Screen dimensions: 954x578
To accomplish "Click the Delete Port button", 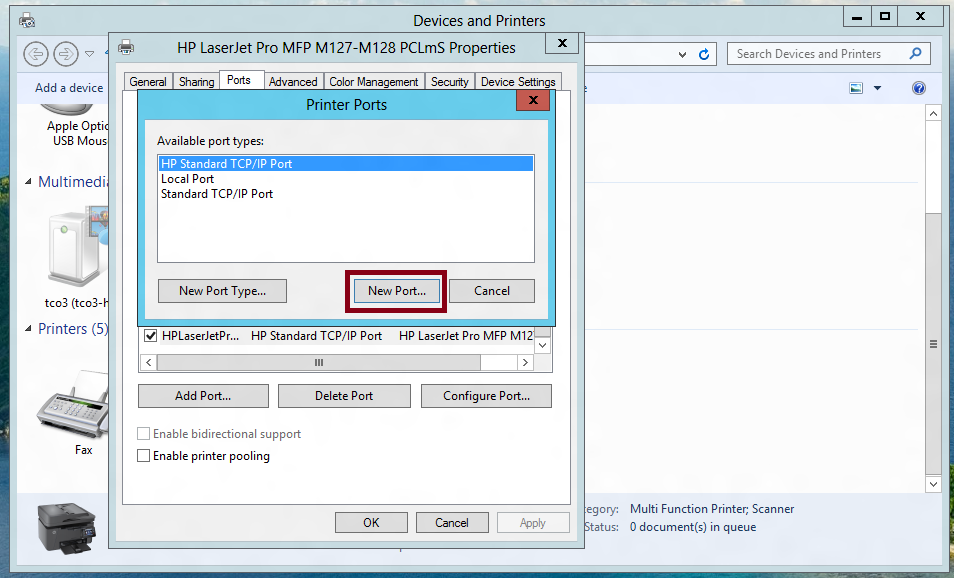I will pyautogui.click(x=344, y=396).
